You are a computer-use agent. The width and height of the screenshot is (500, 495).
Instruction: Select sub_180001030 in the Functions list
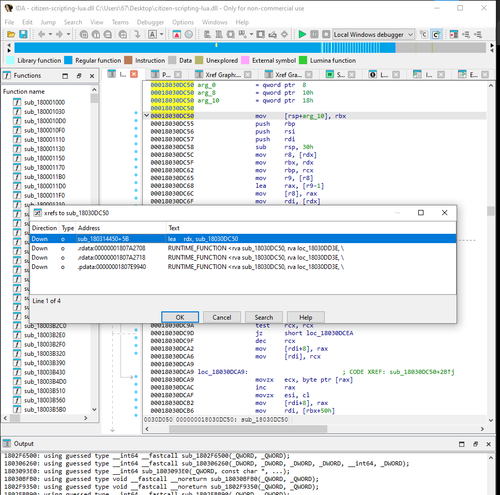44,112
